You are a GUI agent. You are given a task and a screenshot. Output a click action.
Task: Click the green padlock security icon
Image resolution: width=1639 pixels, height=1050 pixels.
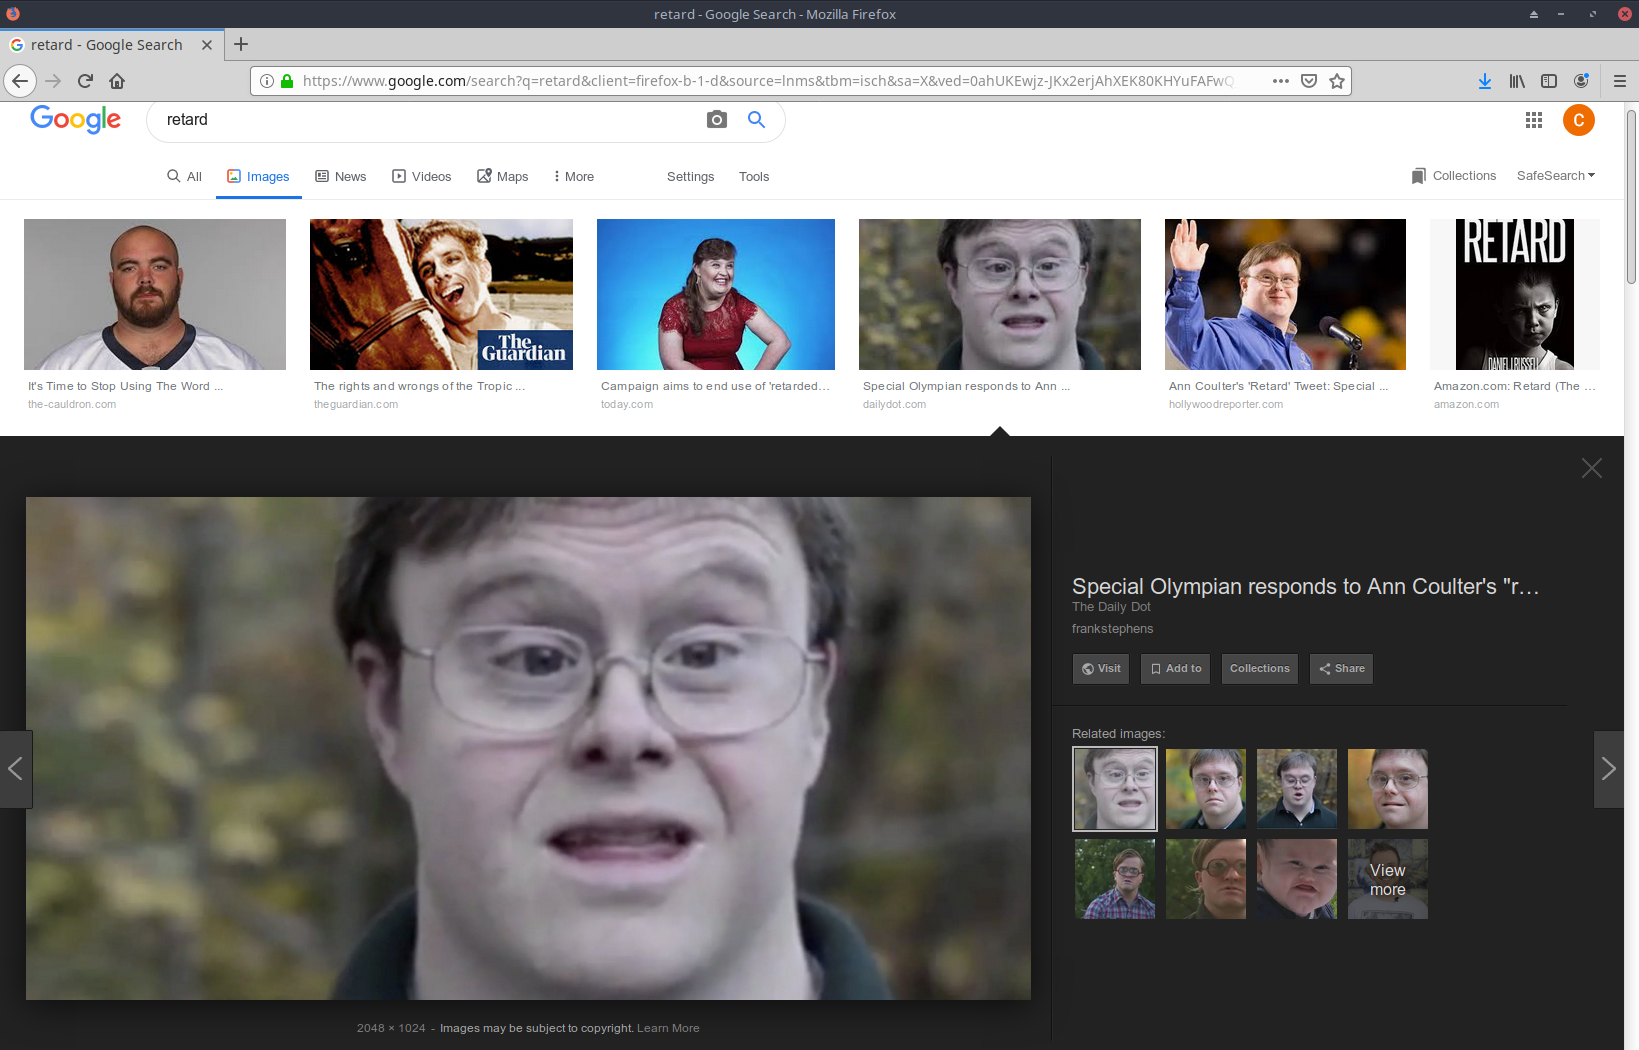click(x=287, y=81)
